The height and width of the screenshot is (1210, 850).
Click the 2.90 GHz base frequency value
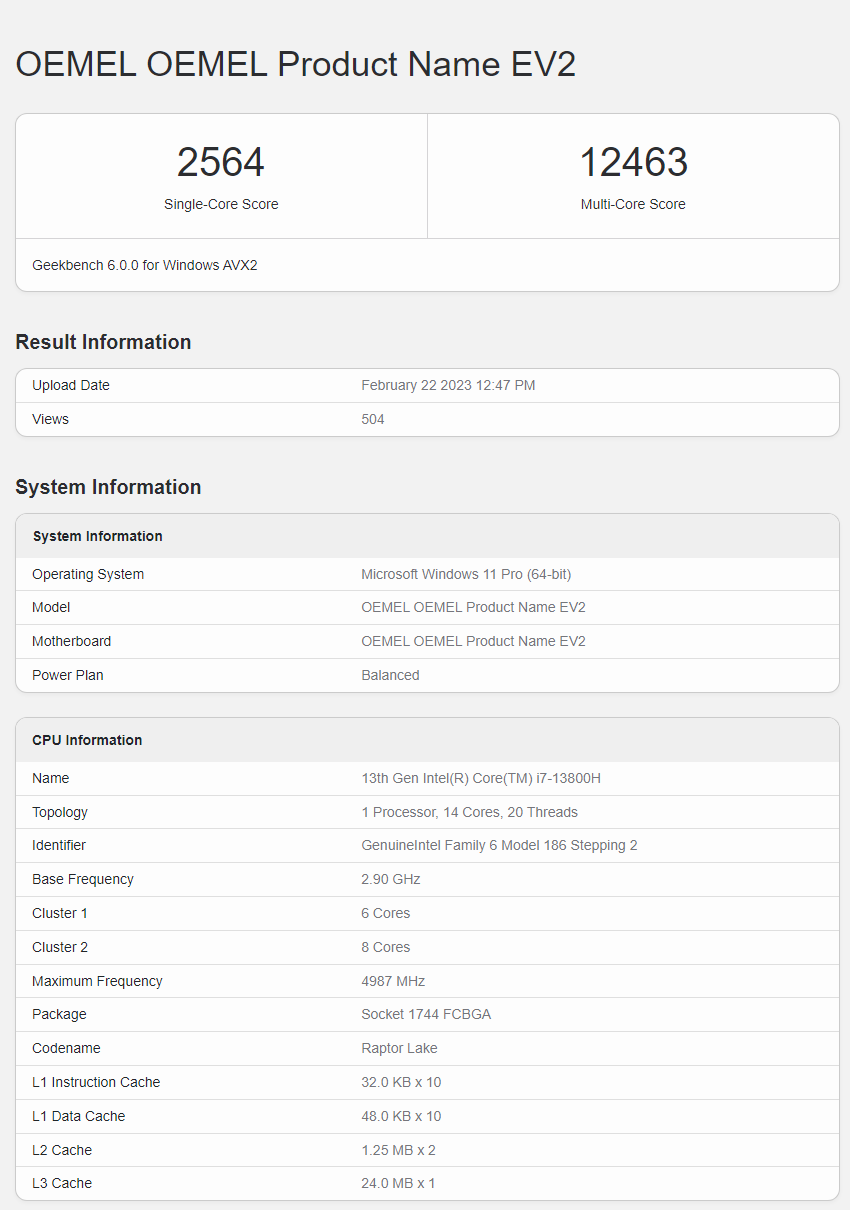(x=391, y=880)
